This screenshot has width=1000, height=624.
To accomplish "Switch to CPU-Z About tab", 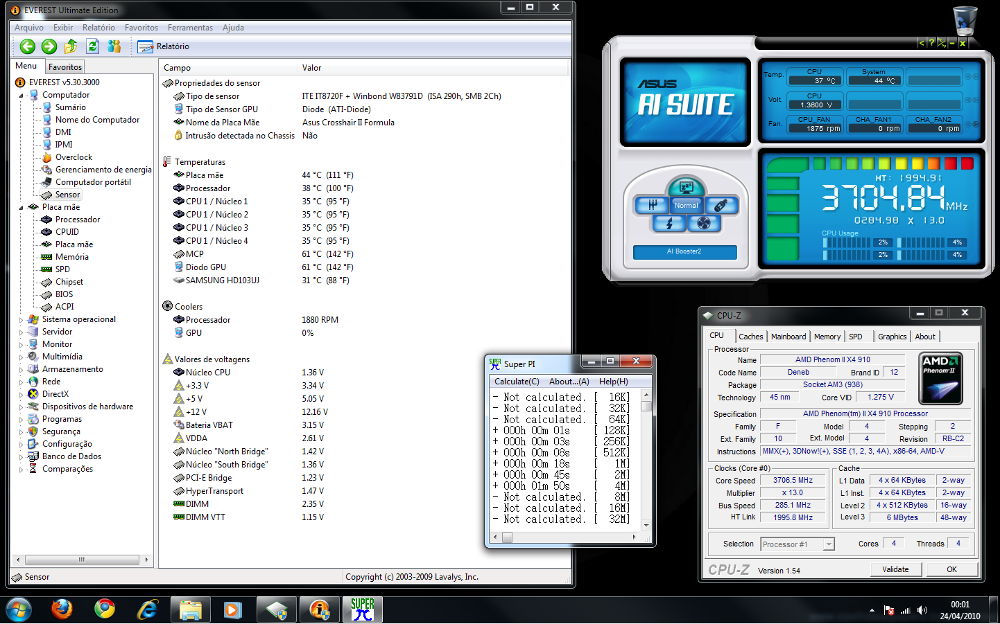I will tap(925, 336).
